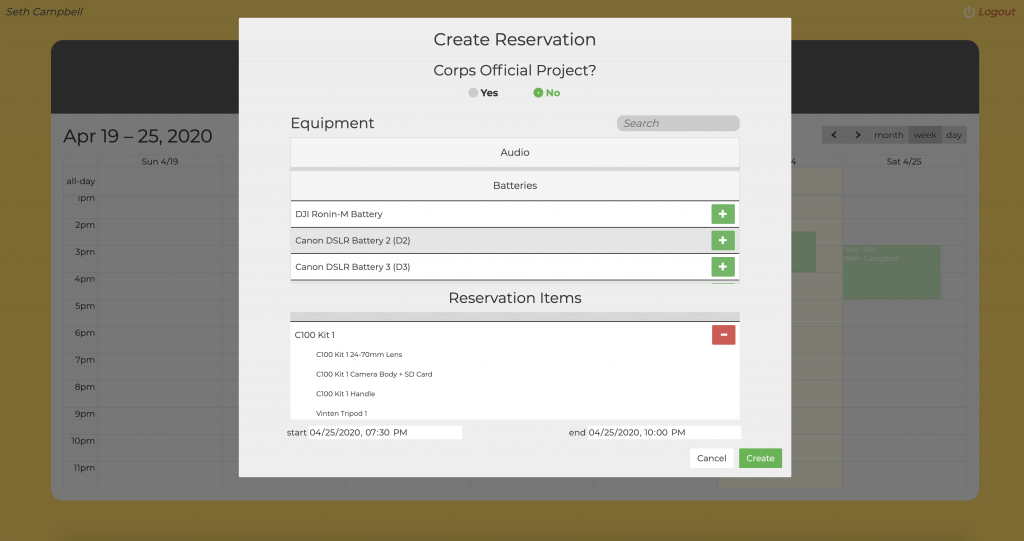Go to next week arrow
The height and width of the screenshot is (541, 1024).
(858, 135)
